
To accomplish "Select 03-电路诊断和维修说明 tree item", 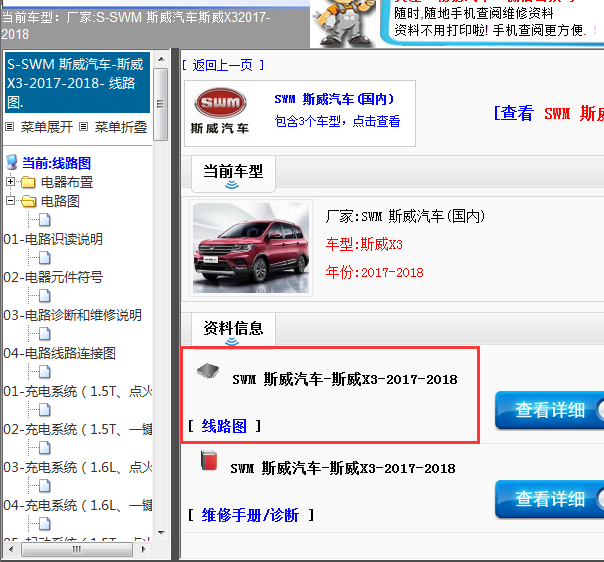I will pos(72,315).
